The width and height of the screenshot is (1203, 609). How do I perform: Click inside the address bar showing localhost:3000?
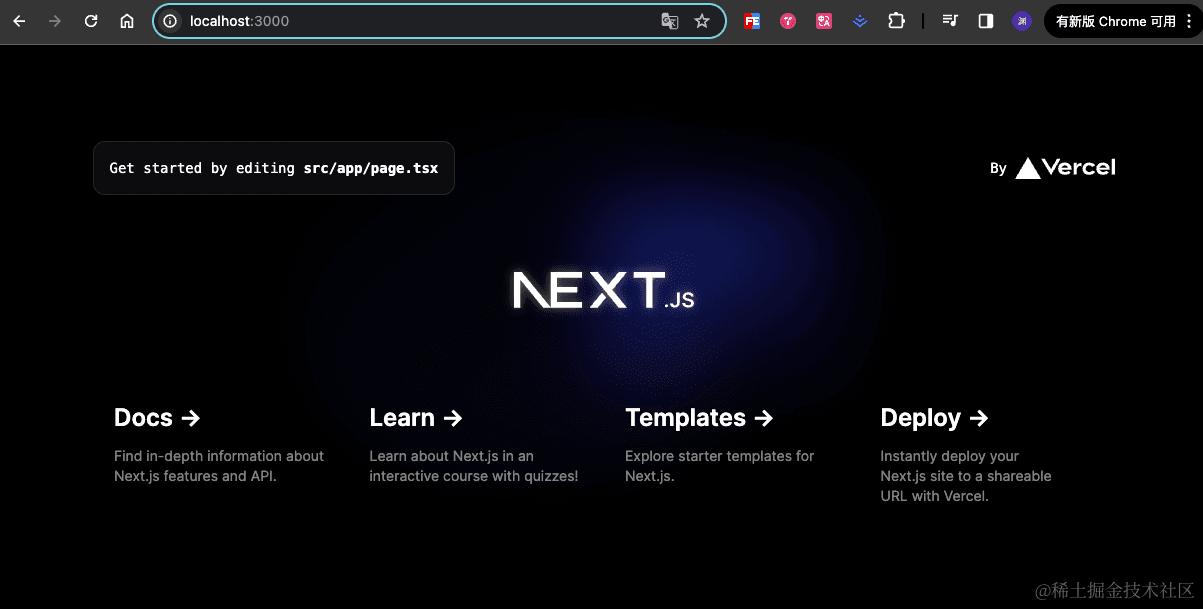[300, 21]
